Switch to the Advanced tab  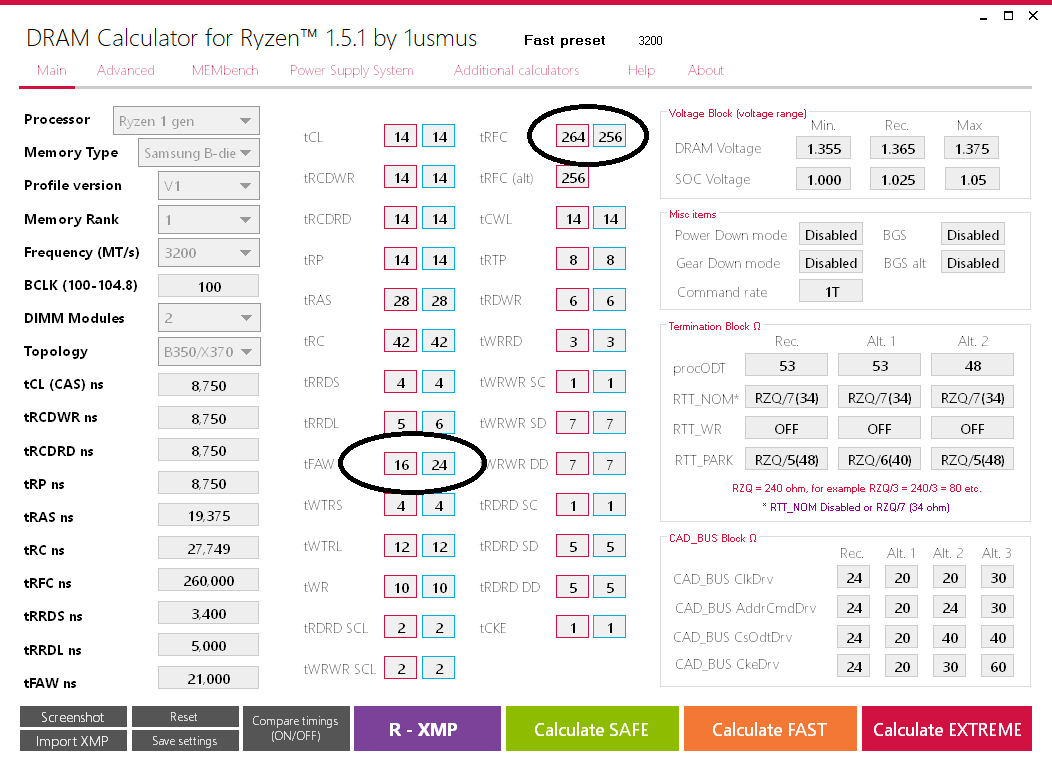click(x=125, y=70)
